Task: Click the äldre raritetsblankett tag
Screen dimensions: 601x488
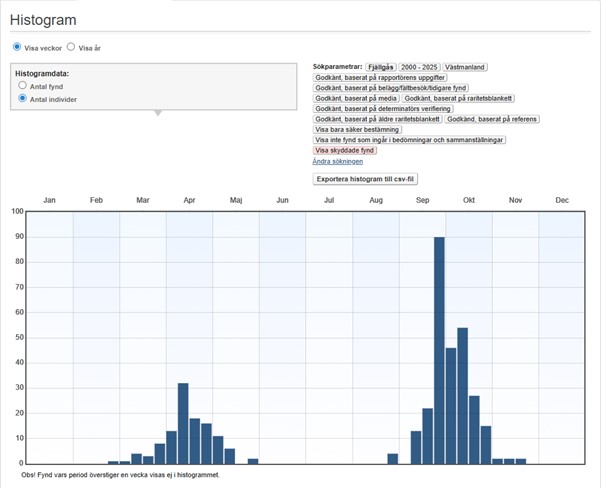Action: pyautogui.click(x=378, y=119)
